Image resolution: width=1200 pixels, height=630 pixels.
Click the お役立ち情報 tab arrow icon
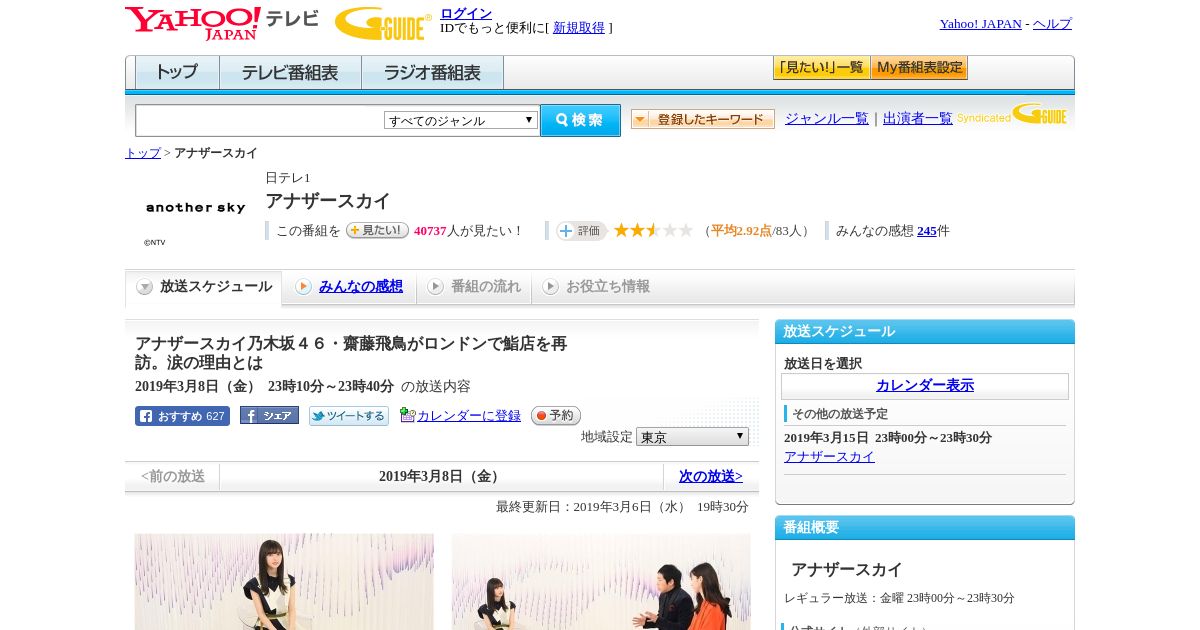pyautogui.click(x=550, y=287)
